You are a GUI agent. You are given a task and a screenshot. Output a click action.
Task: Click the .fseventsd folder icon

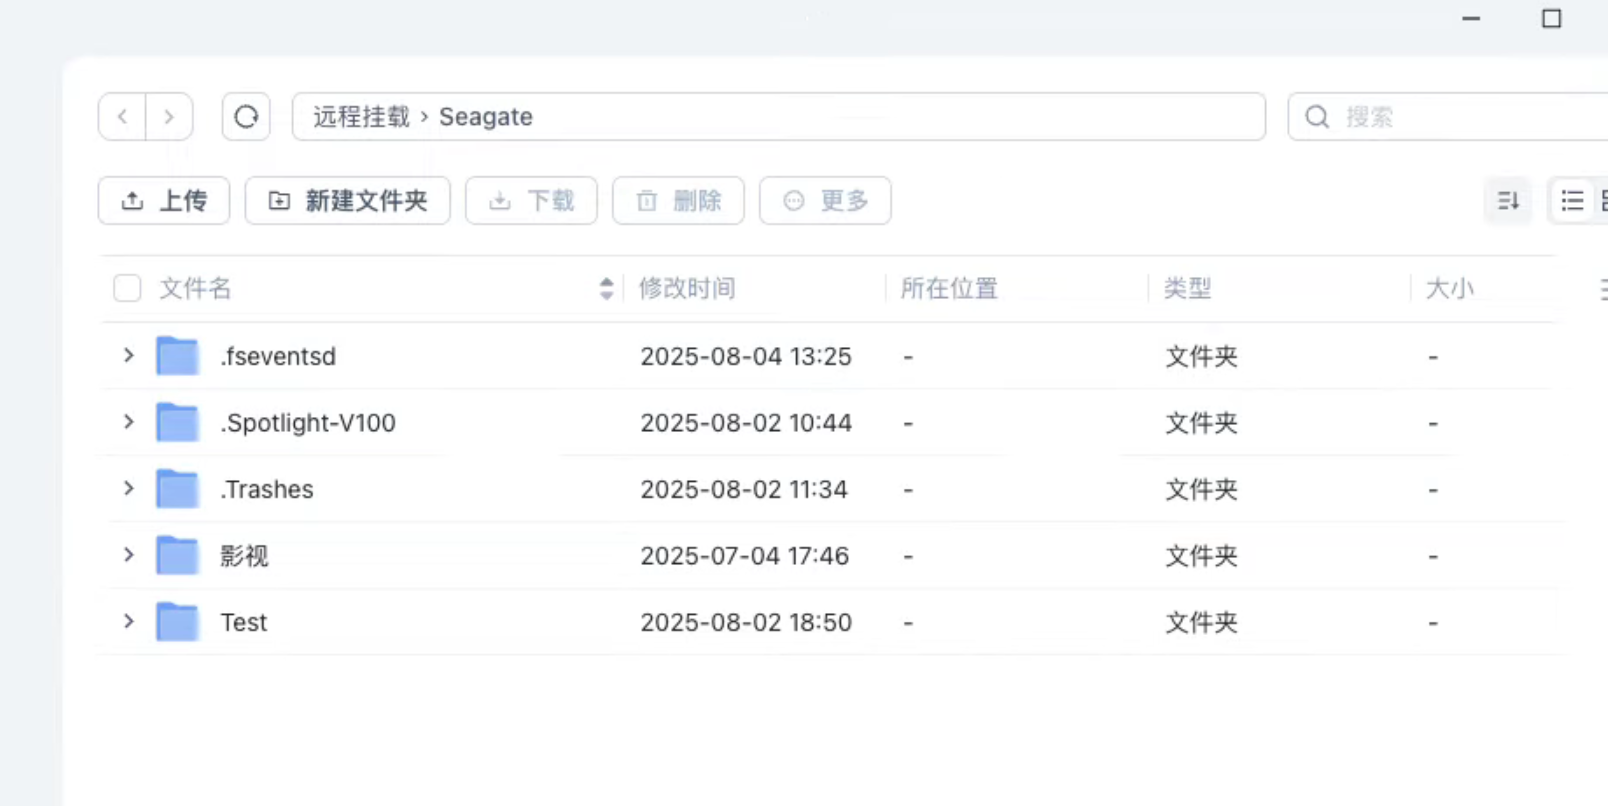tap(177, 356)
